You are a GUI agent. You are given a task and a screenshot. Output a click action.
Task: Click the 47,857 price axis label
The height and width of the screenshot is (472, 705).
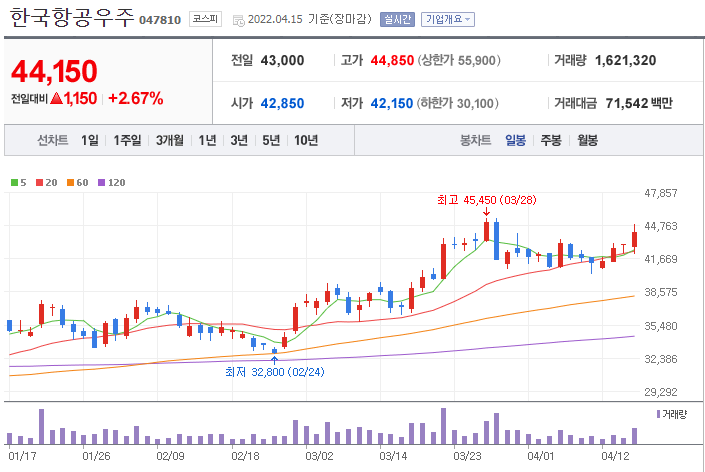(x=660, y=193)
